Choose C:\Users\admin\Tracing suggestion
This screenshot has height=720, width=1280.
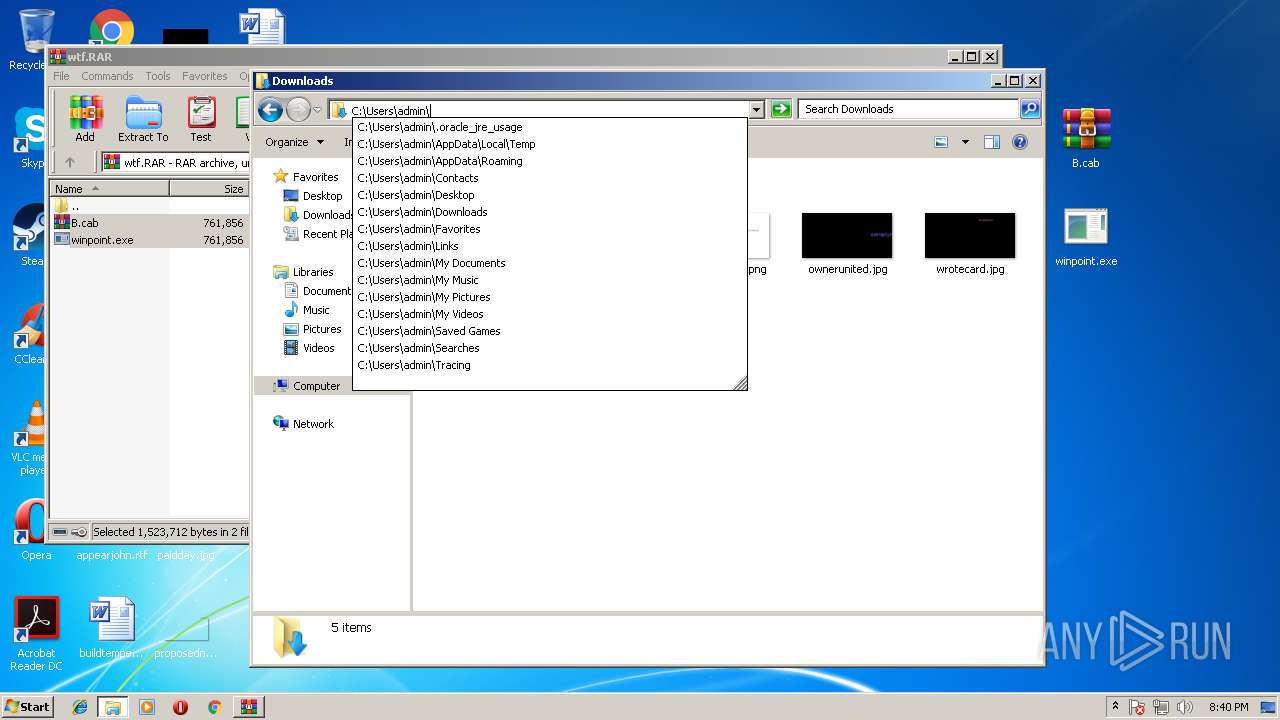(550, 365)
